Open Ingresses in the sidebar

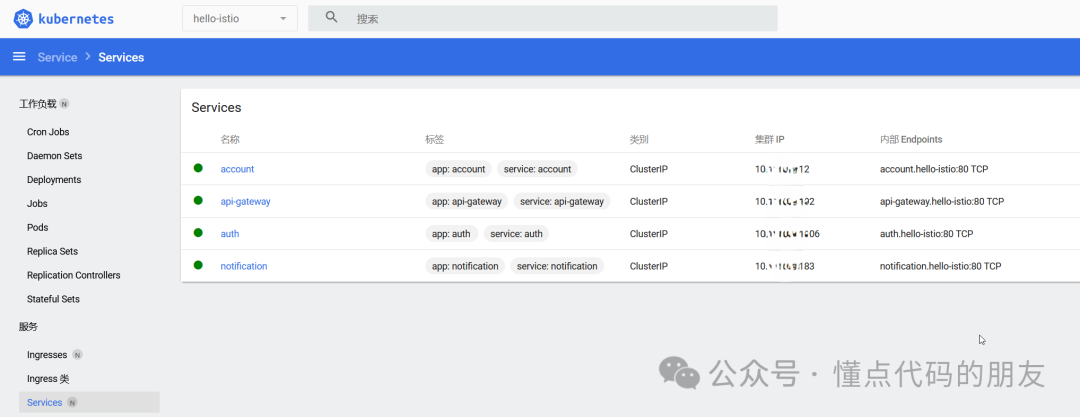(x=47, y=355)
